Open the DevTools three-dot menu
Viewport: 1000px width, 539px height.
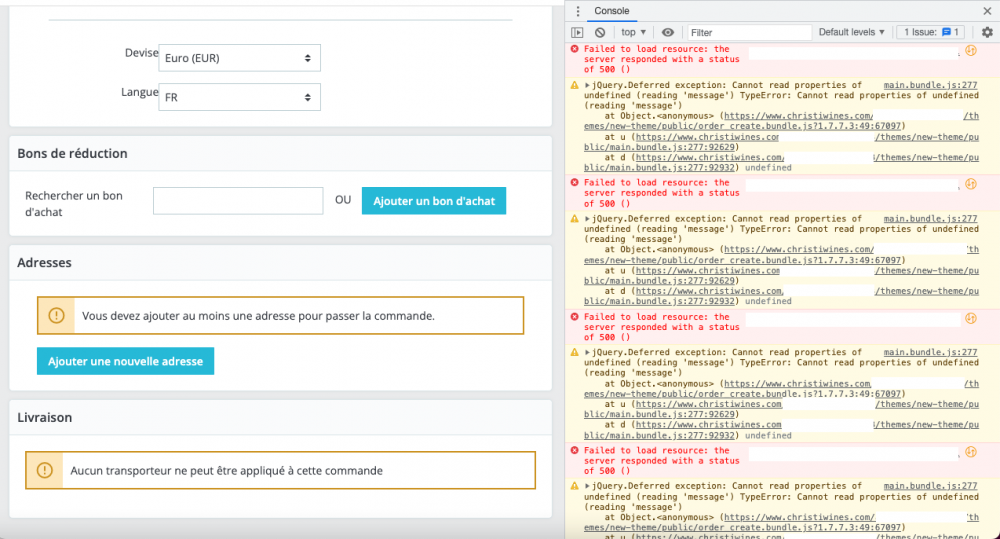[x=578, y=11]
